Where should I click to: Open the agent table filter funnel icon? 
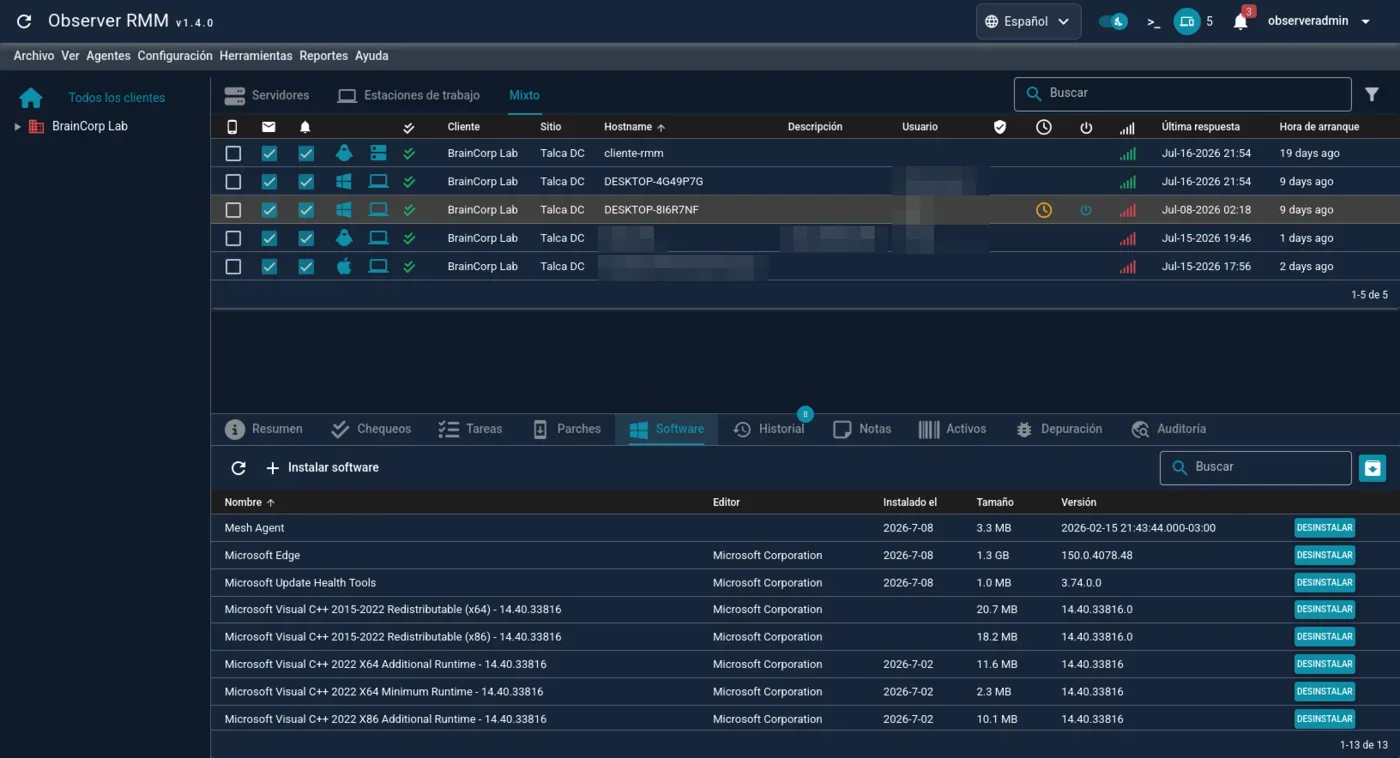click(x=1372, y=94)
